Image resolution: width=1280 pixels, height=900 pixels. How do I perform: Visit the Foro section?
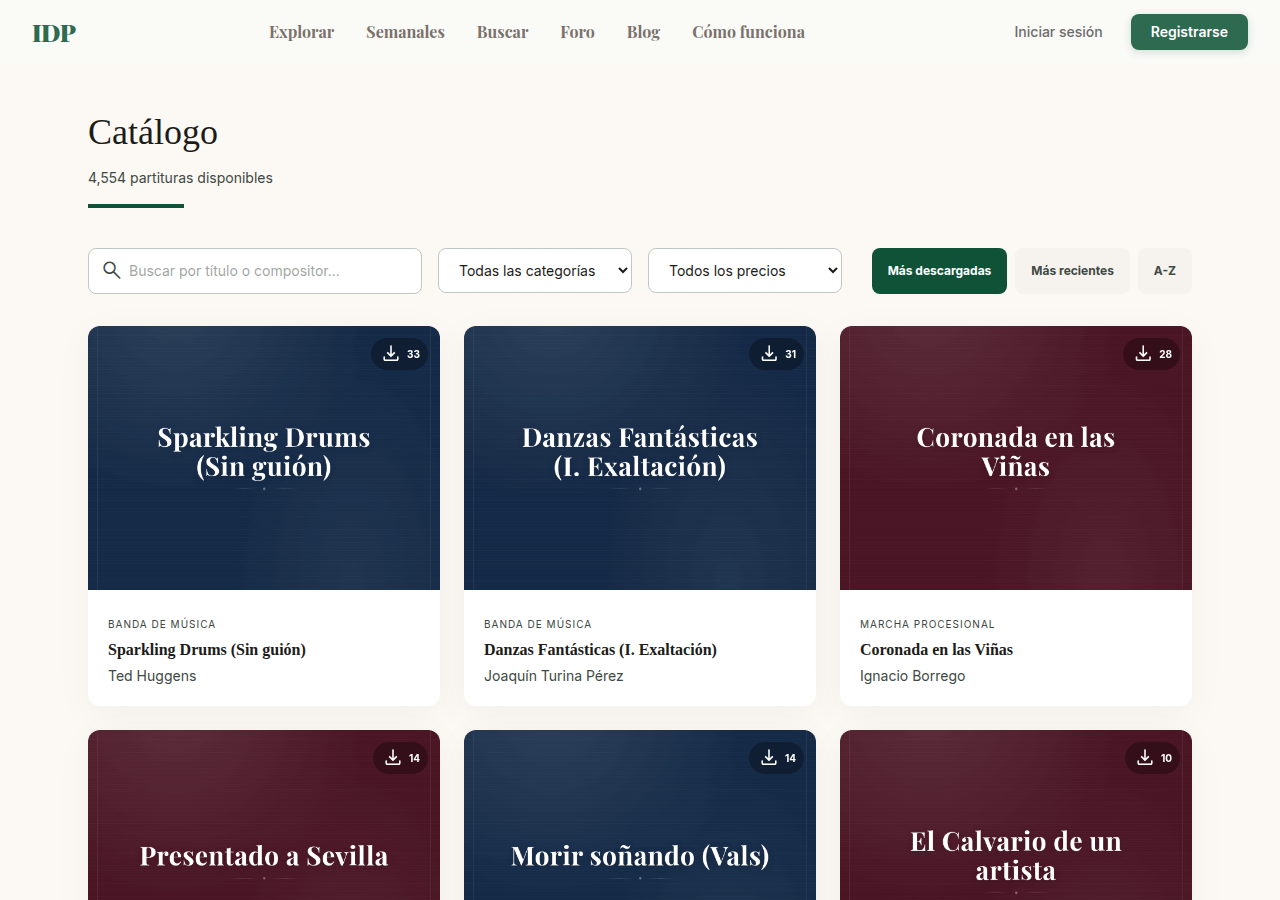click(x=577, y=32)
